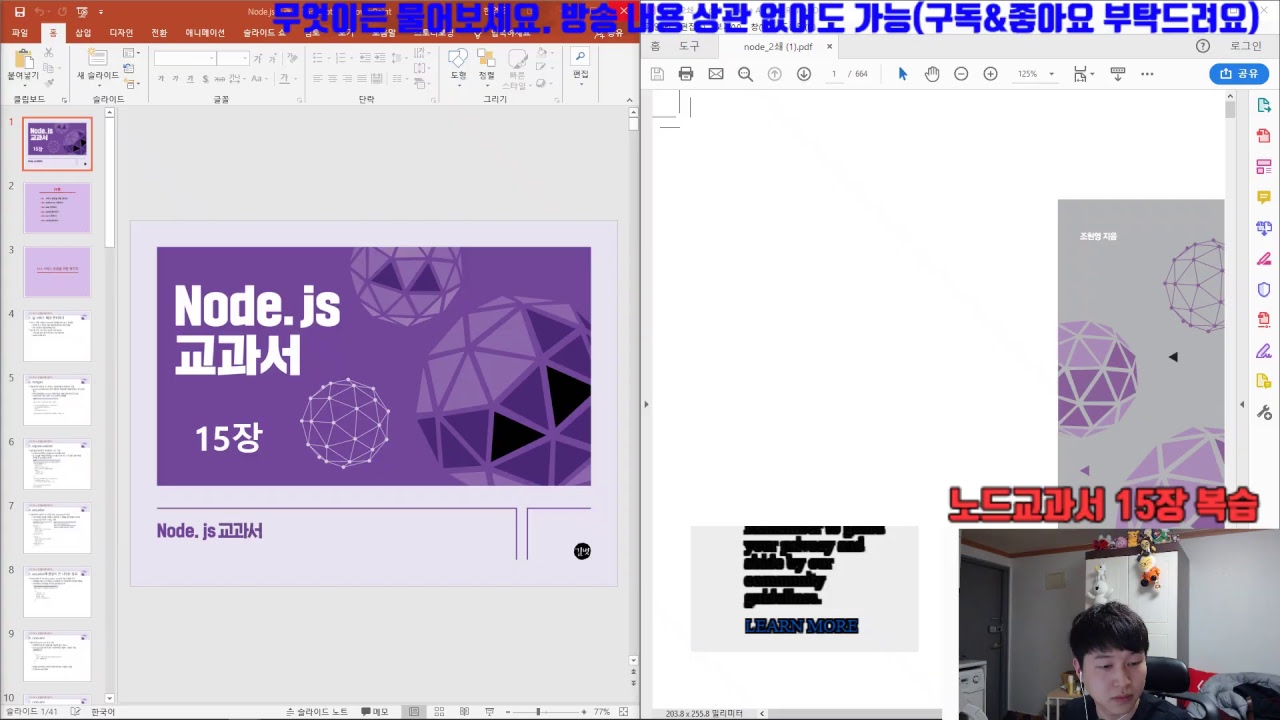Open the more tools wrench in Acrobat sidebar
This screenshot has height=720, width=1280.
[x=1264, y=412]
